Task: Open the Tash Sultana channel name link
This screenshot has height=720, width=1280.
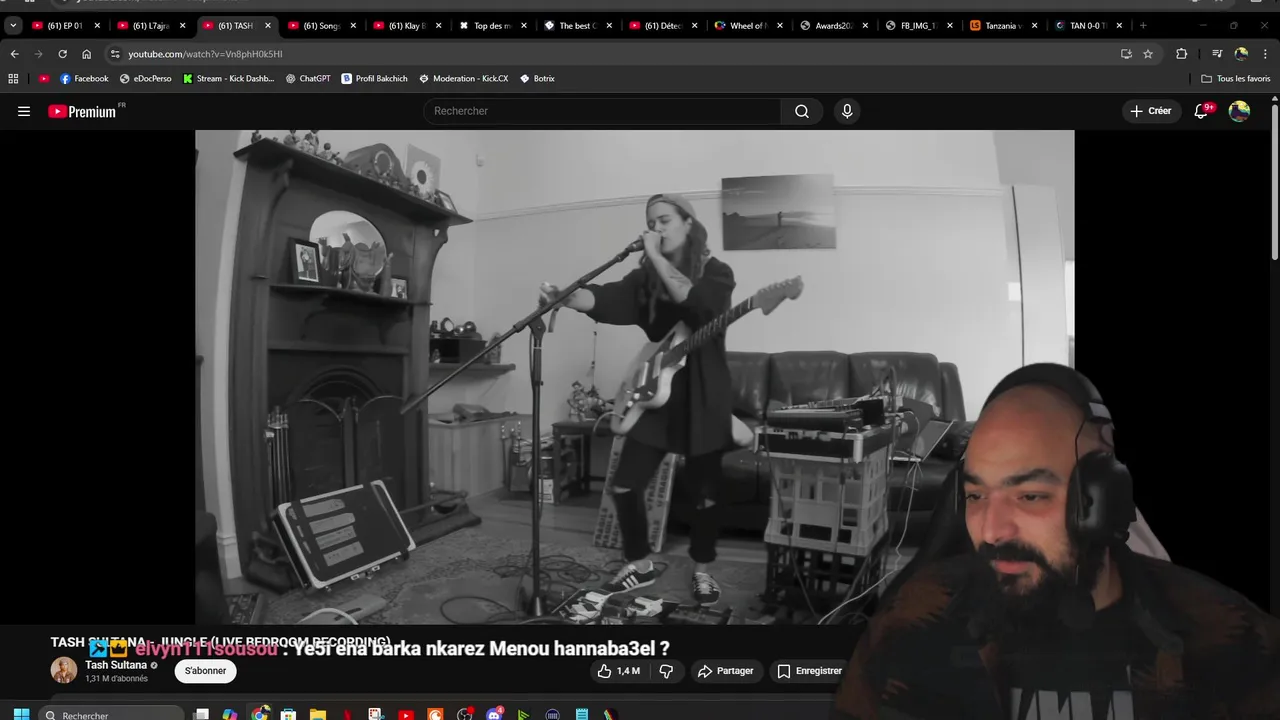Action: (x=116, y=665)
